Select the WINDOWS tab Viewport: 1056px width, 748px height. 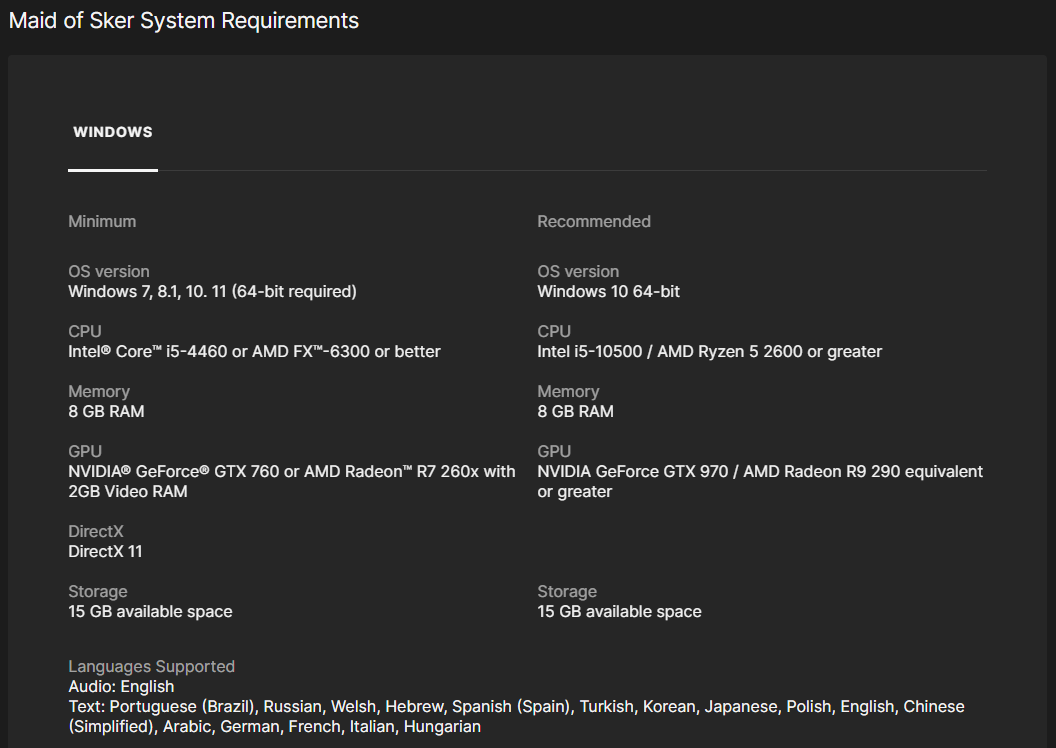(112, 132)
